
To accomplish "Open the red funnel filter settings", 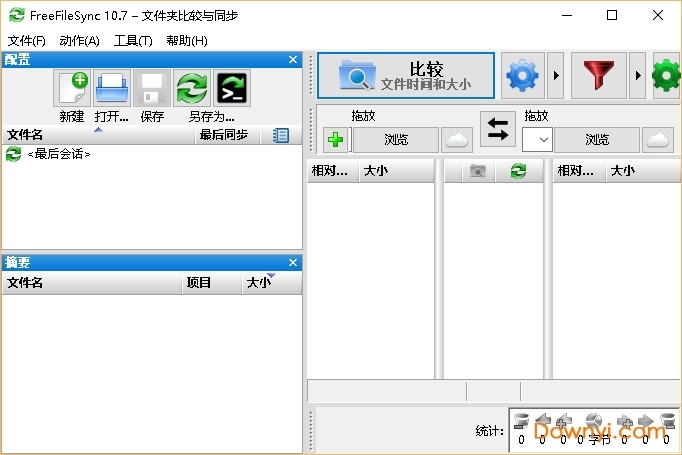I will point(598,76).
